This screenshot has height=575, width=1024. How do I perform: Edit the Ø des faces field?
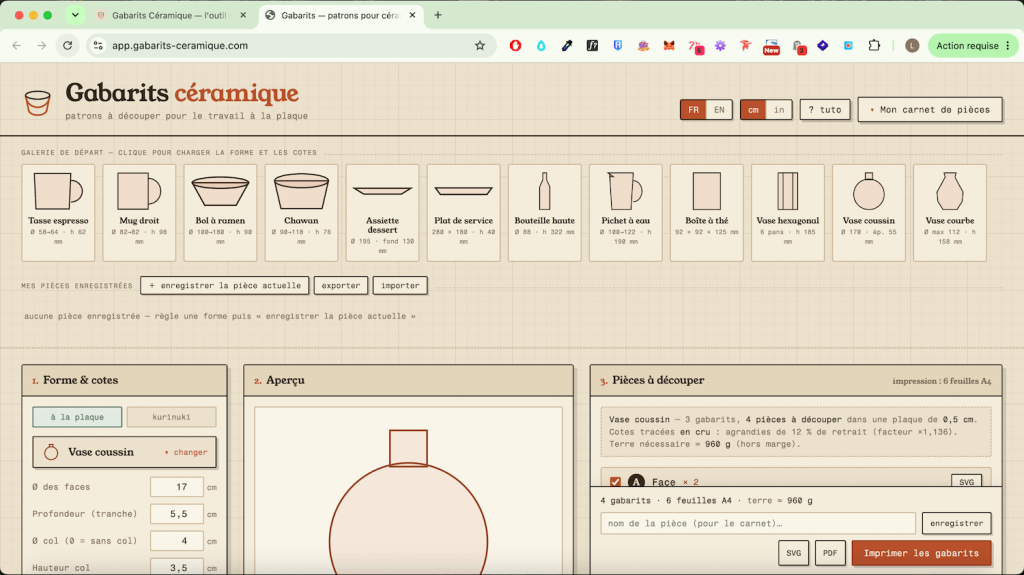(x=177, y=487)
